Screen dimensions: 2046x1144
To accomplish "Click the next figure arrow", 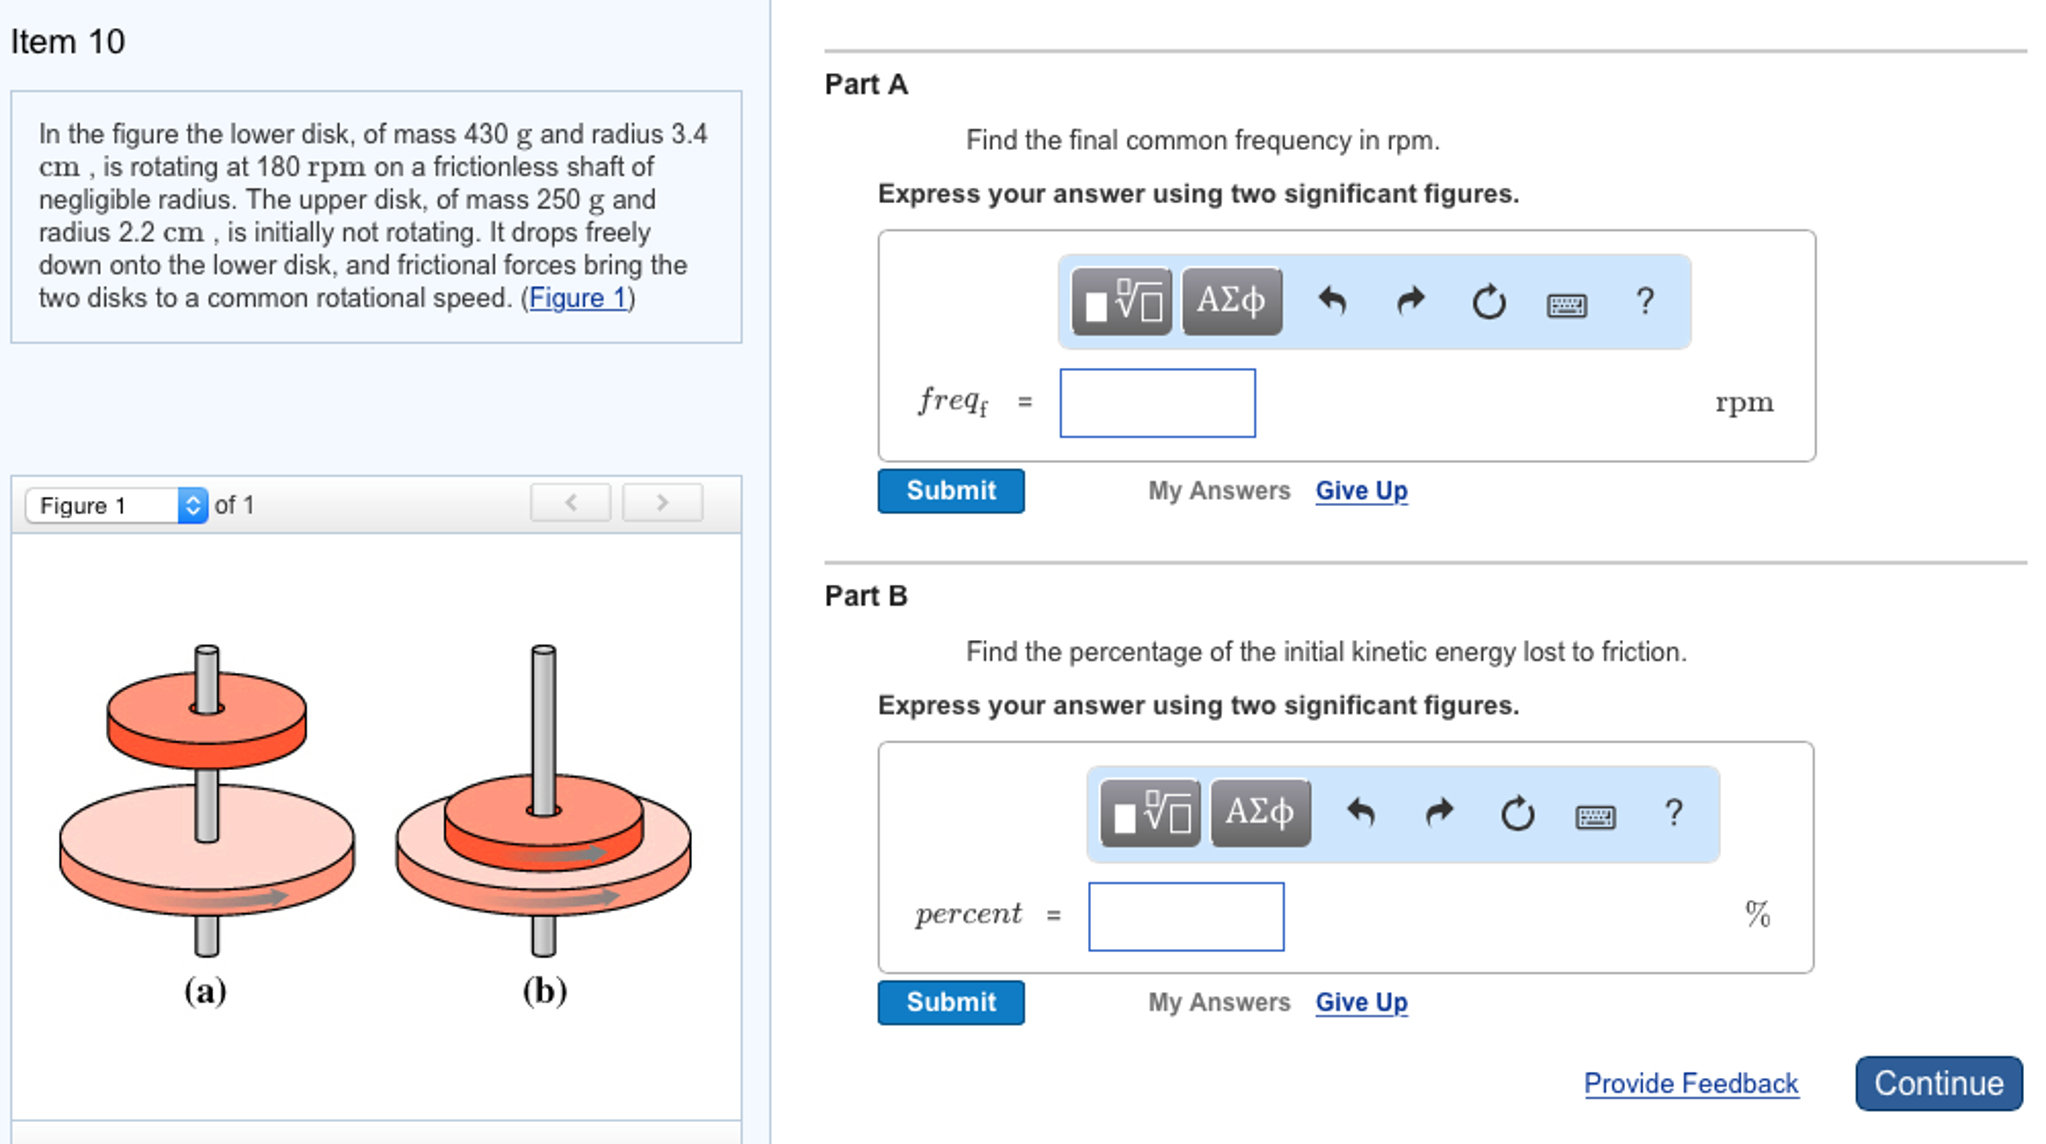I will [661, 503].
